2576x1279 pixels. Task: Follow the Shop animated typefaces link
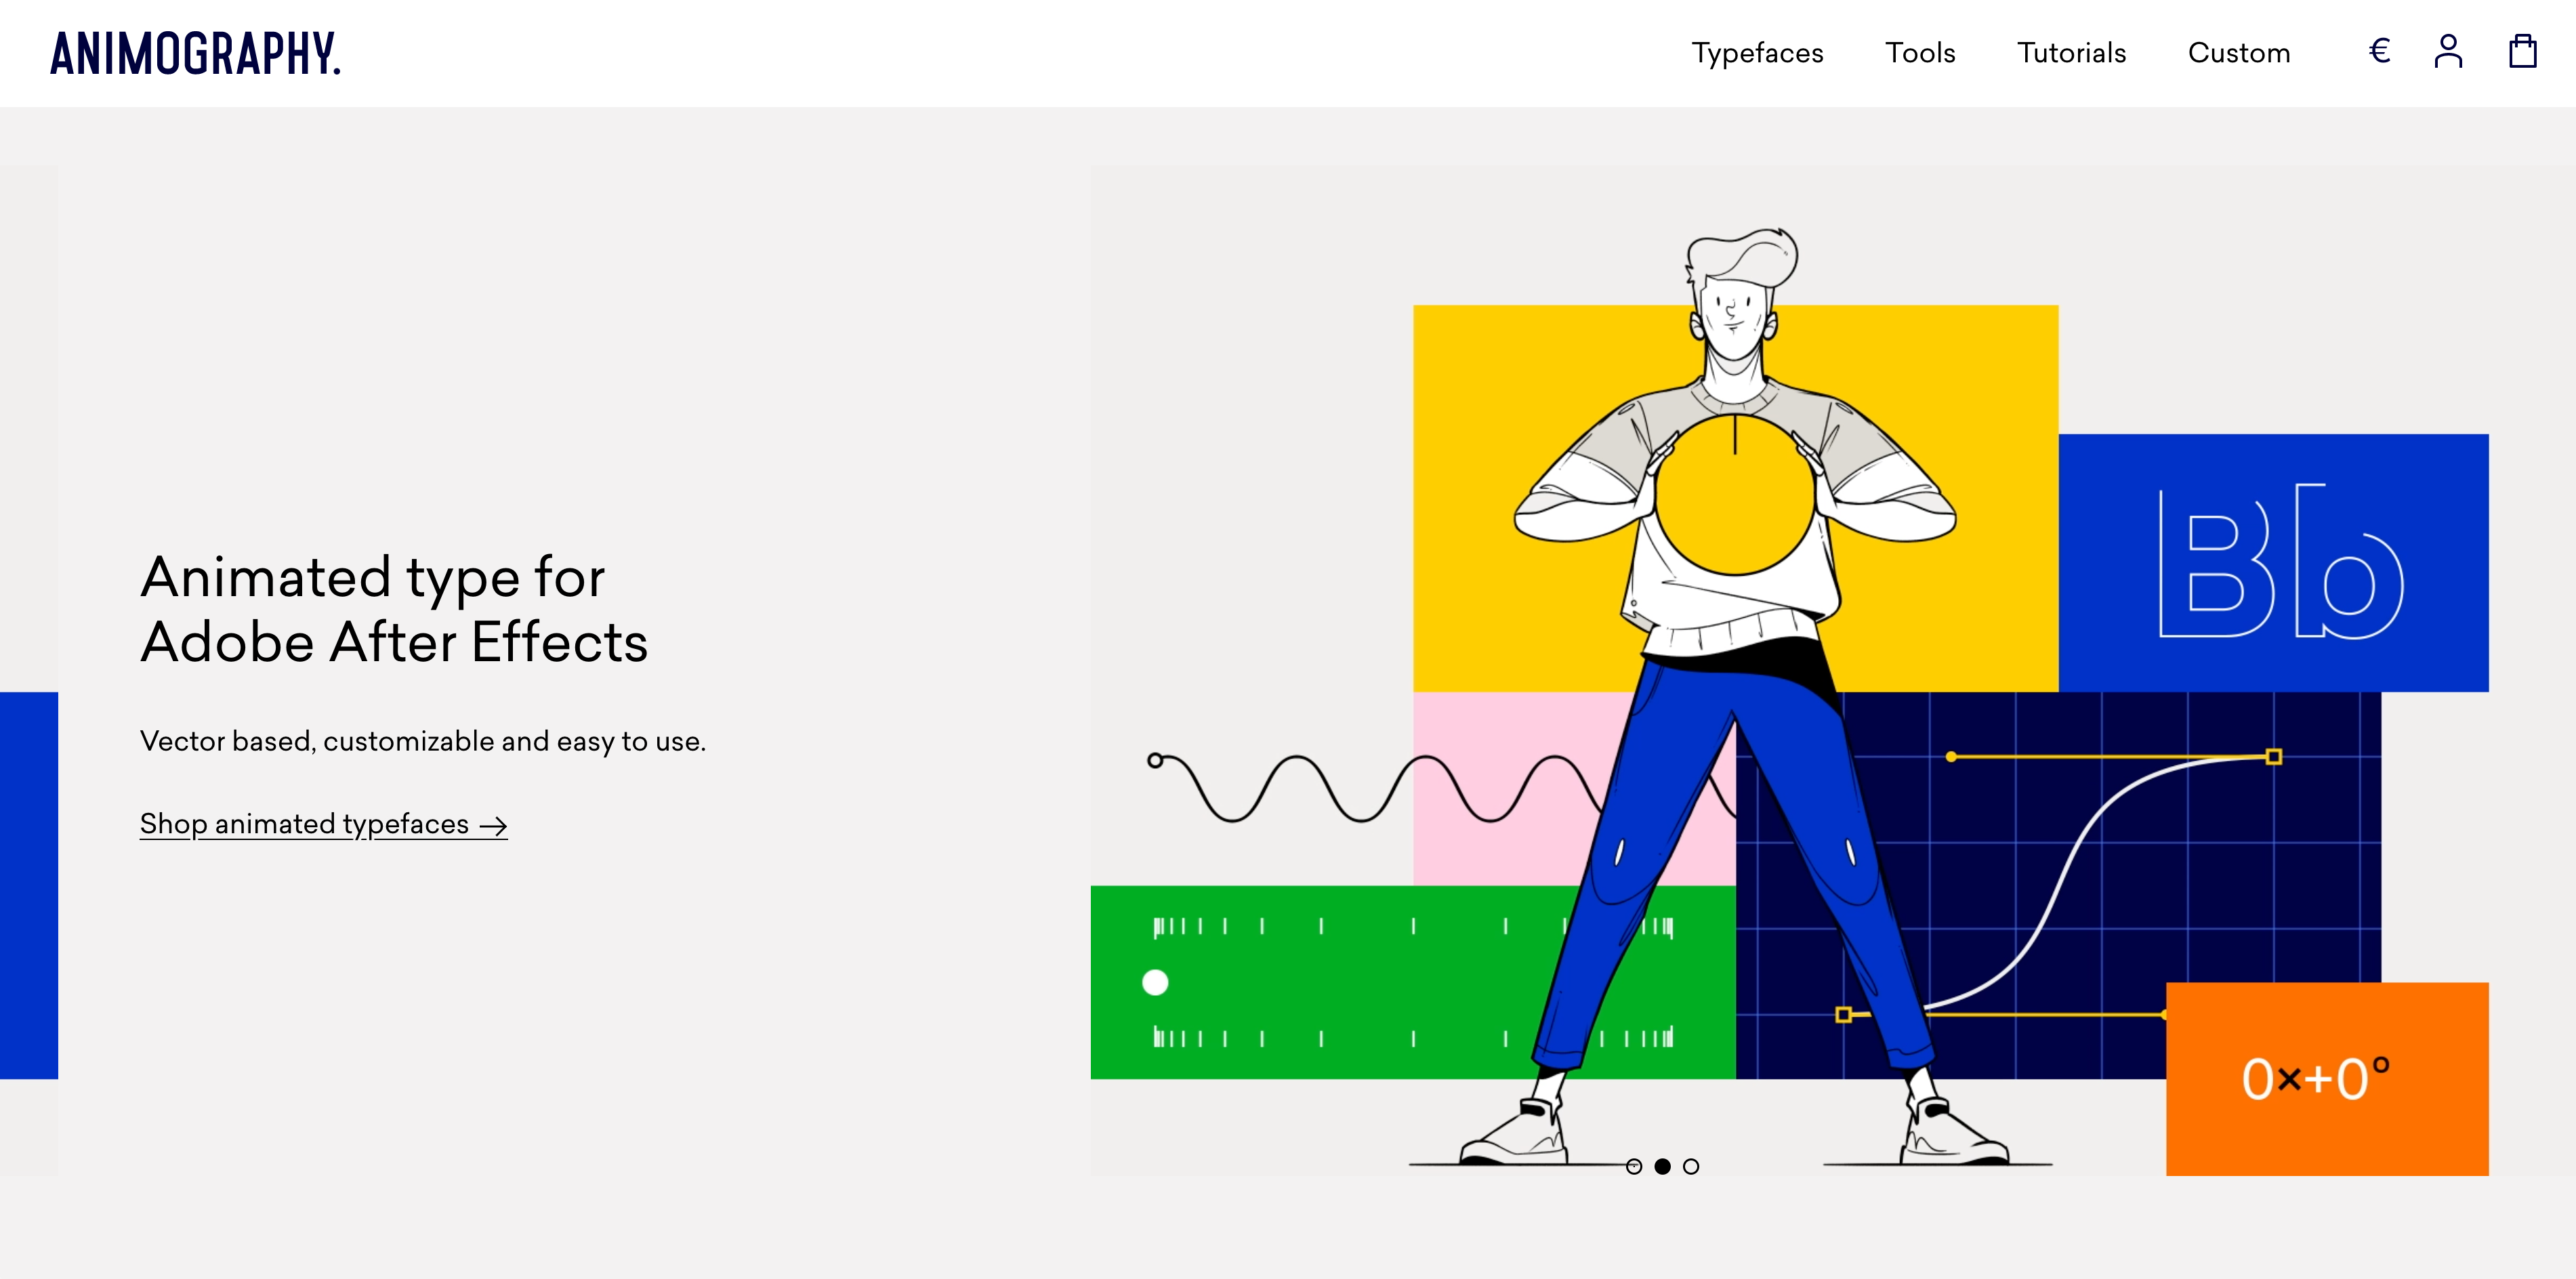point(323,824)
